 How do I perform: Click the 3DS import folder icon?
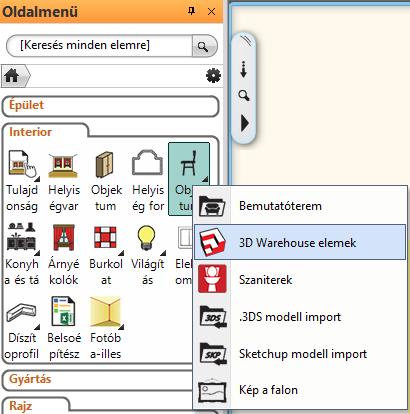213,317
